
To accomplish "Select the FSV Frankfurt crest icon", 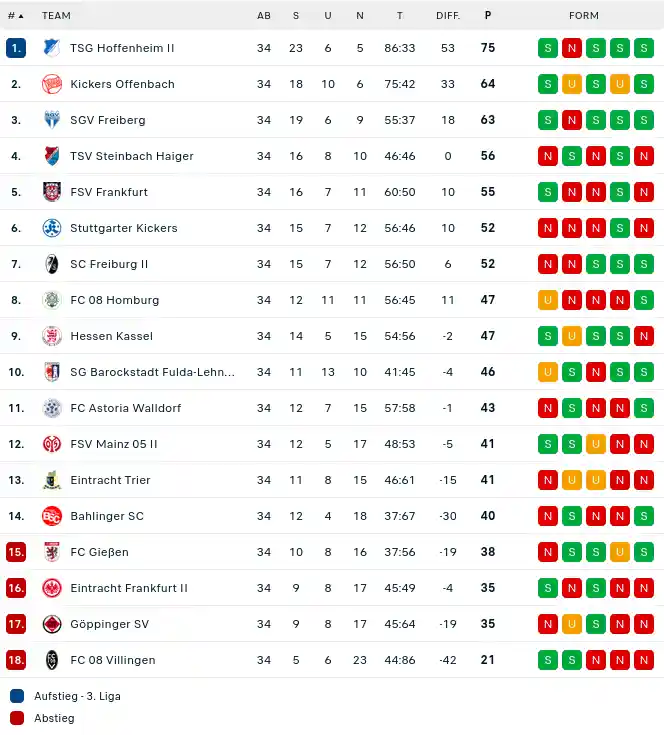I will click(x=52, y=192).
